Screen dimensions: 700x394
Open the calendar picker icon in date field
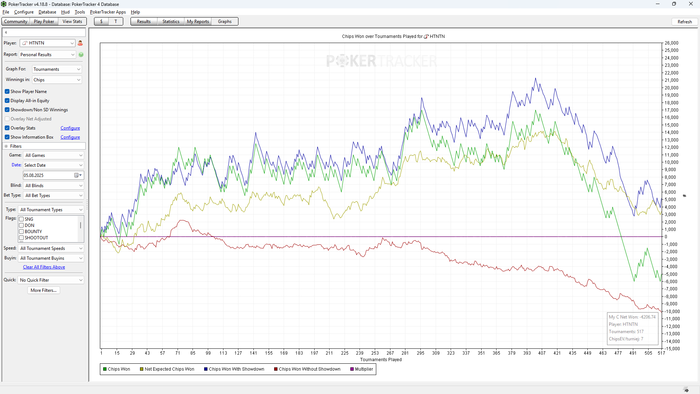click(77, 175)
